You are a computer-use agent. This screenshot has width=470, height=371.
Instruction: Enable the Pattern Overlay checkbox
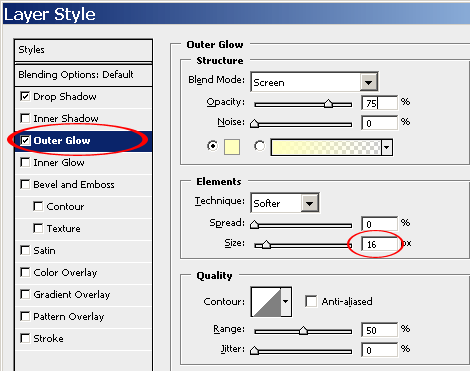[x=25, y=316]
